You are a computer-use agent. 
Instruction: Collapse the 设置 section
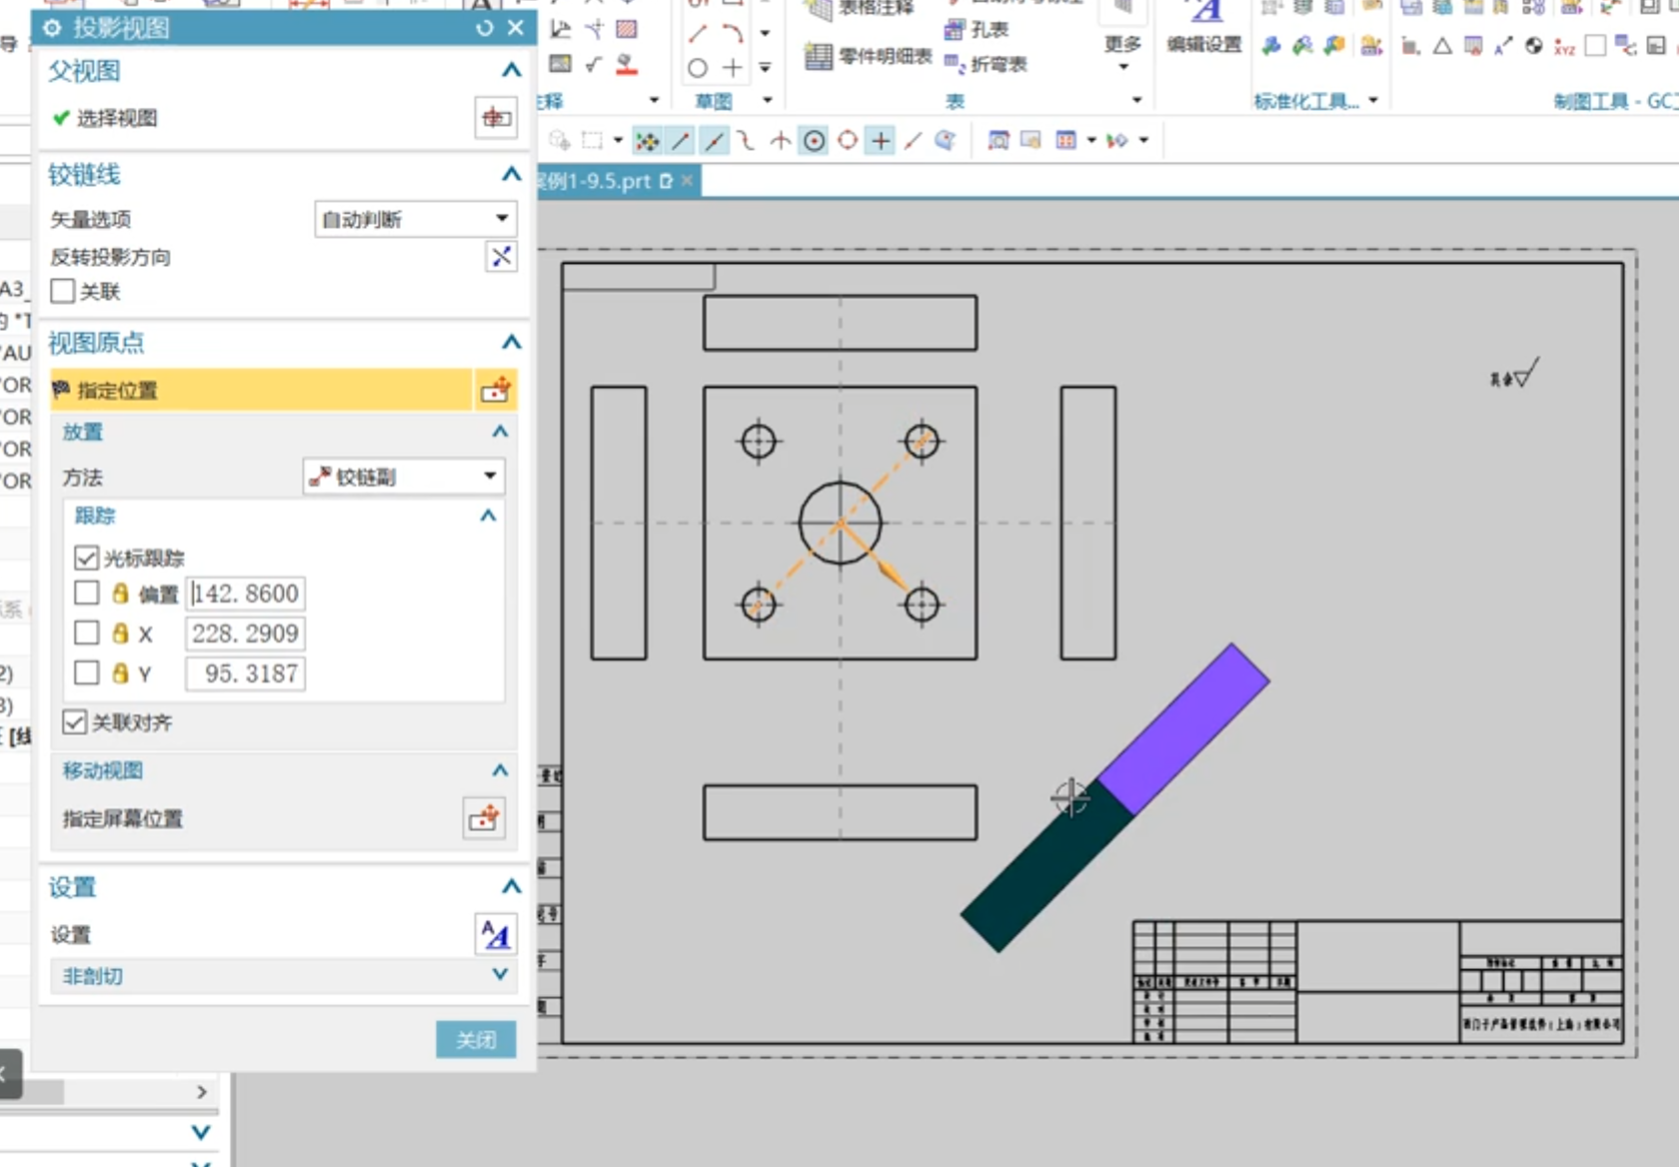[x=511, y=886]
